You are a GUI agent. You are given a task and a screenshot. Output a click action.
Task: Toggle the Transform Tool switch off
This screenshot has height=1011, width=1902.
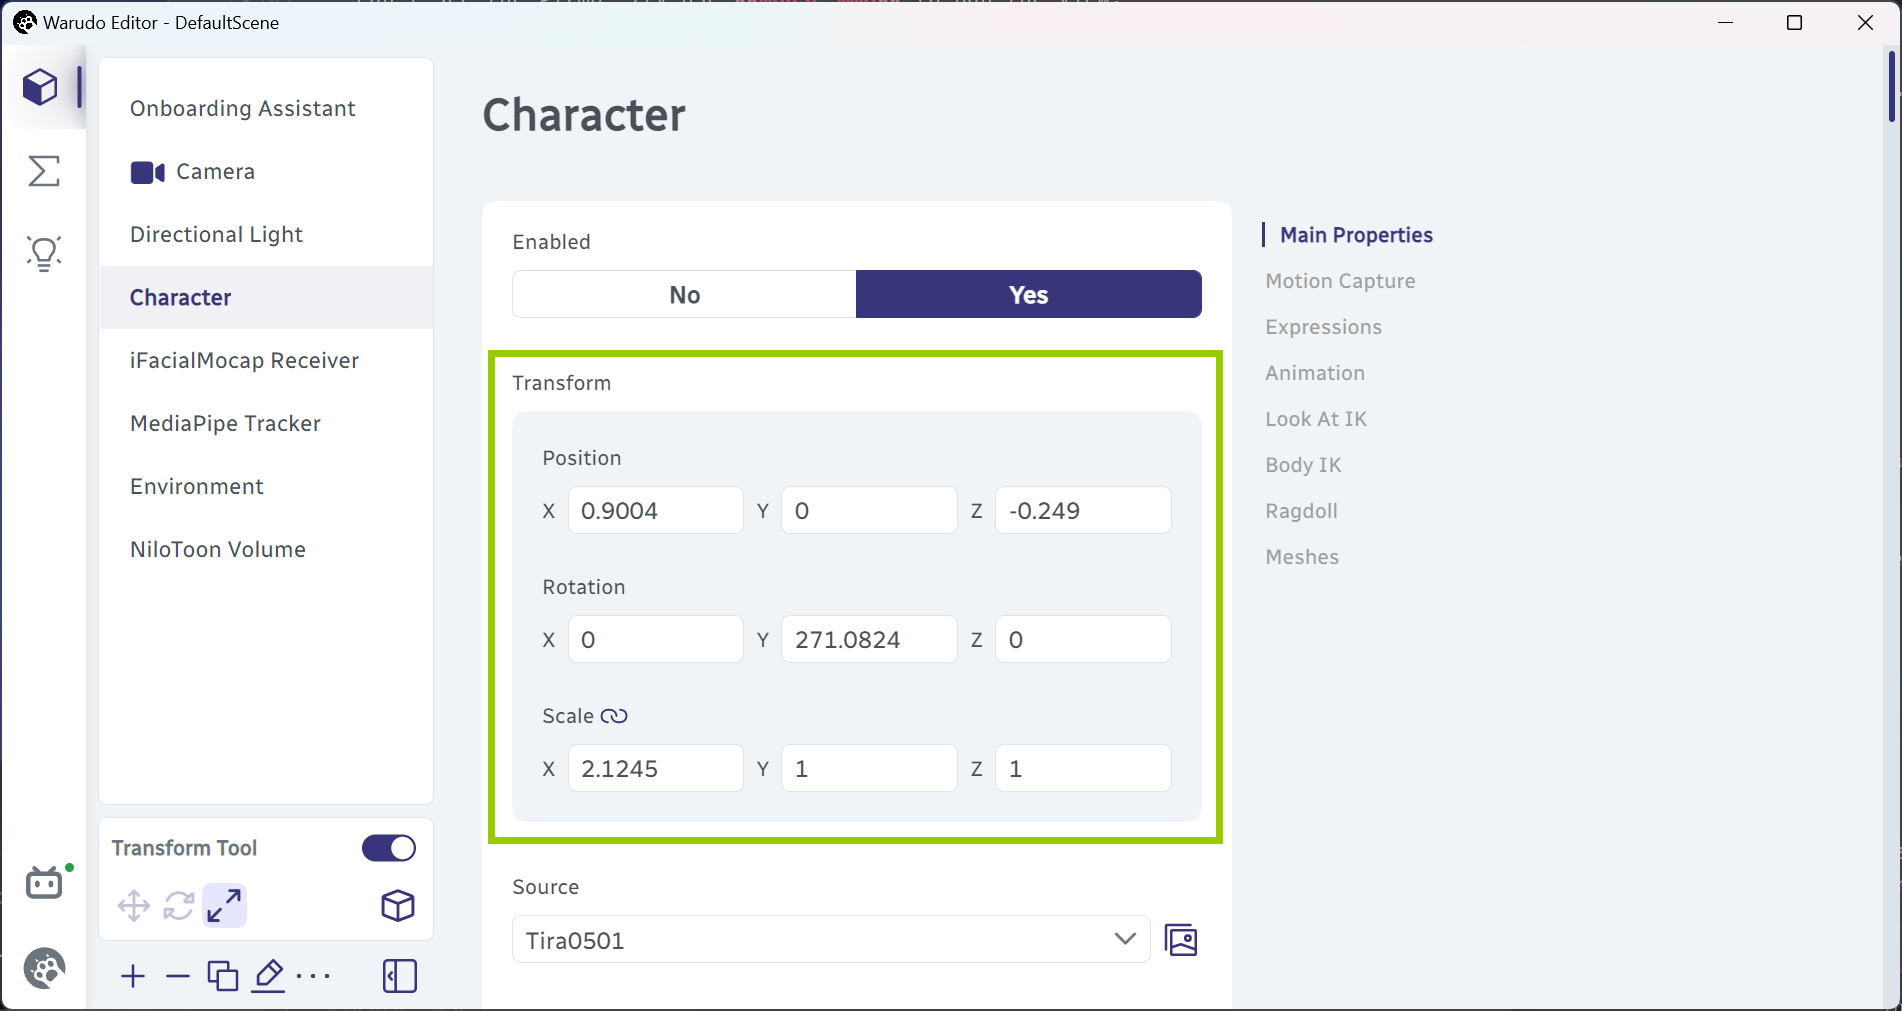(x=389, y=848)
